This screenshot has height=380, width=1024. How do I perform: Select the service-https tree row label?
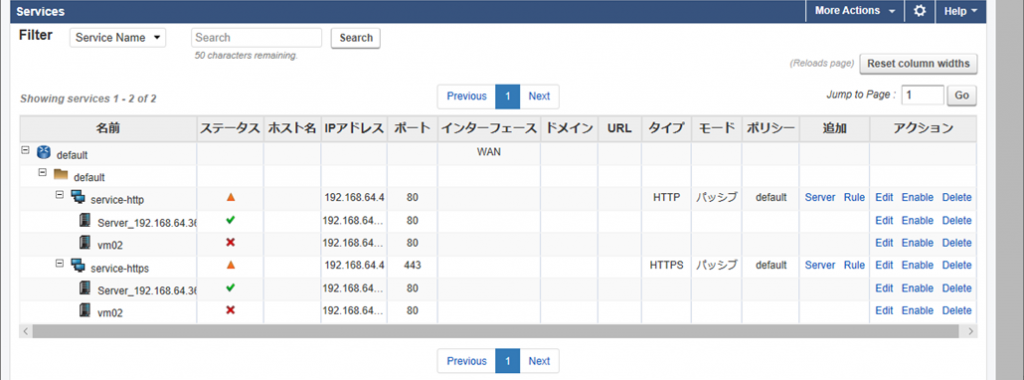click(120, 268)
